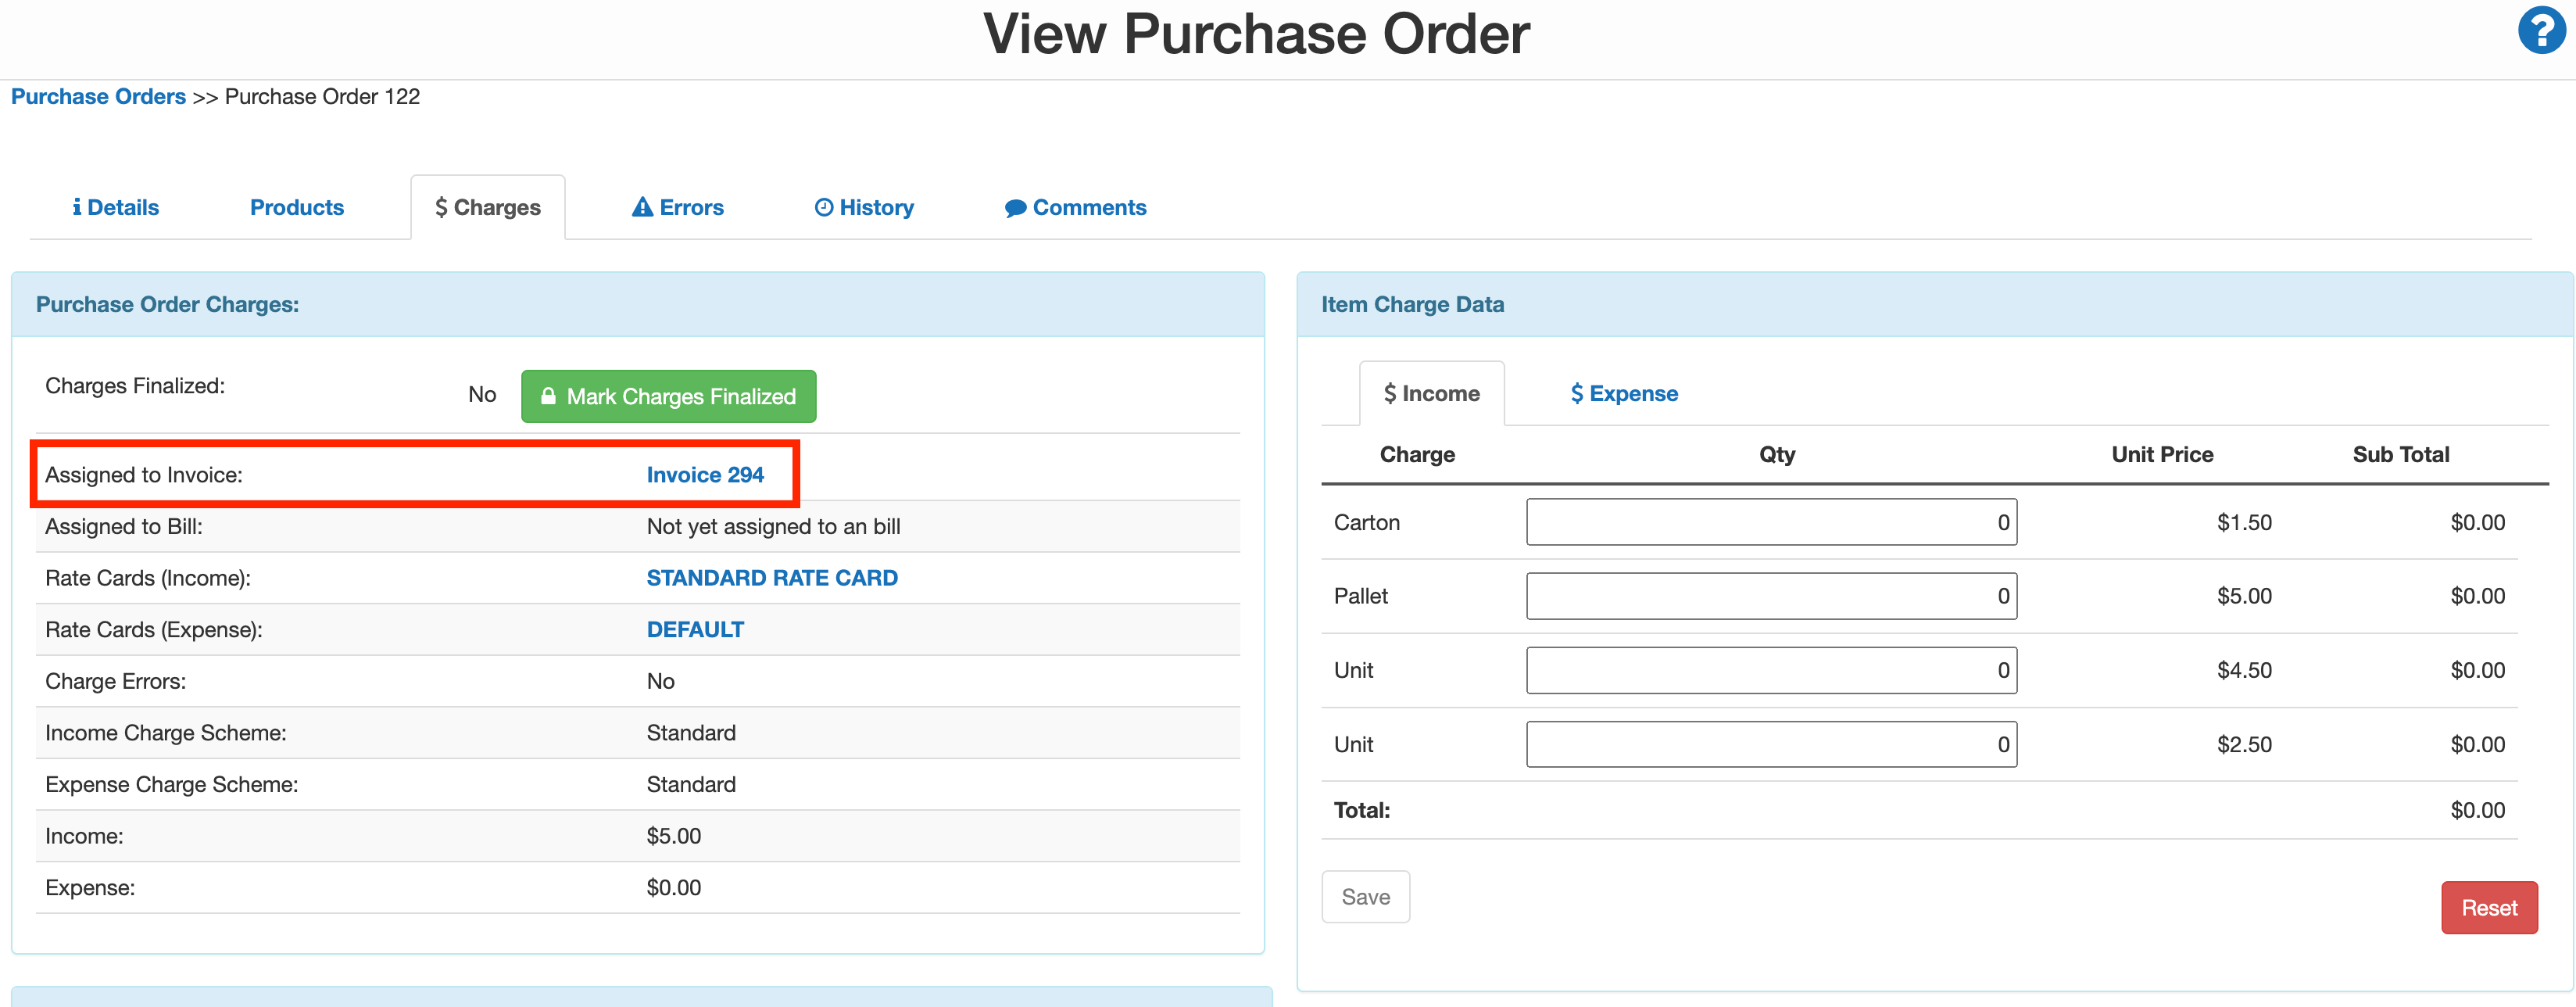
Task: Click the info icon on Details tab
Action: pyautogui.click(x=78, y=207)
